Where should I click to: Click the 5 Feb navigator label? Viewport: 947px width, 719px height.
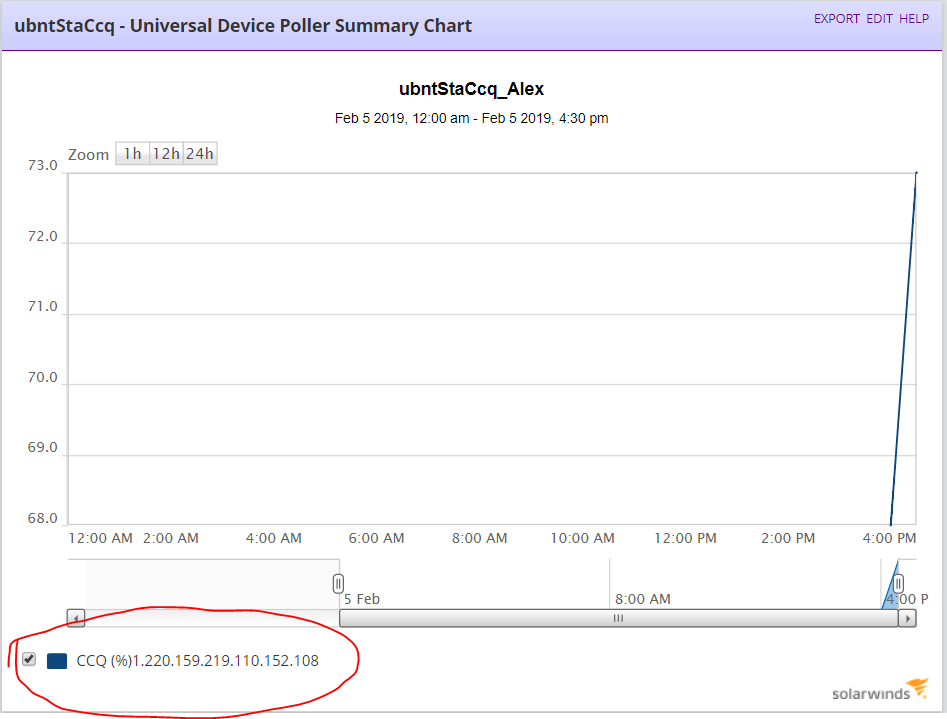click(x=362, y=599)
